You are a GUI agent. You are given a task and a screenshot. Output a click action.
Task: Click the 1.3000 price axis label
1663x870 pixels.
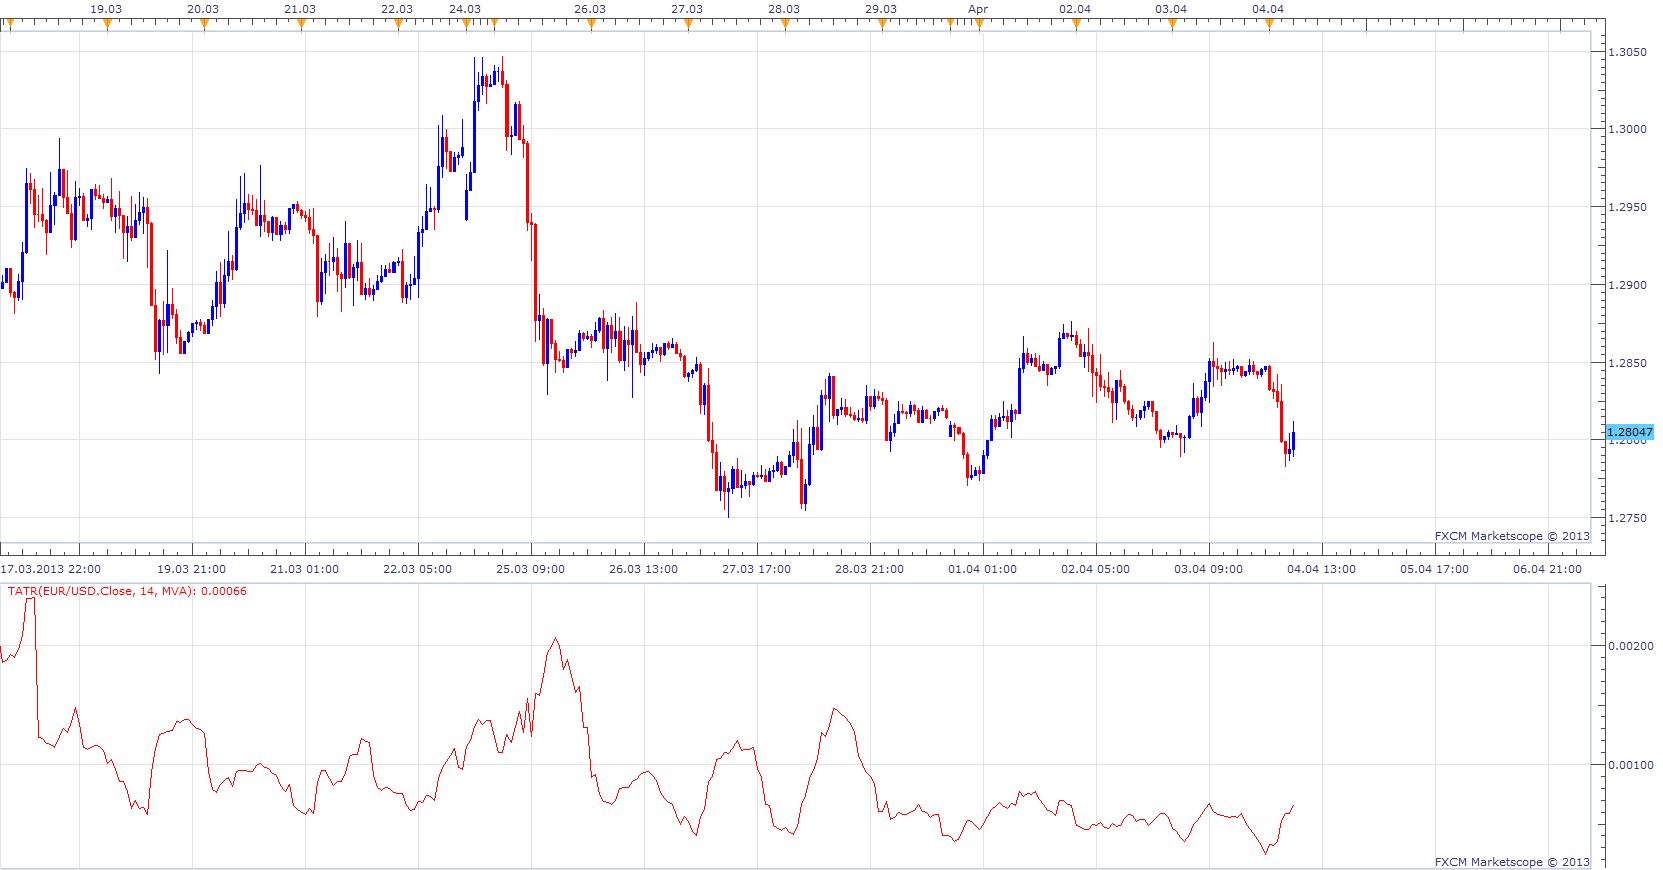point(1627,129)
